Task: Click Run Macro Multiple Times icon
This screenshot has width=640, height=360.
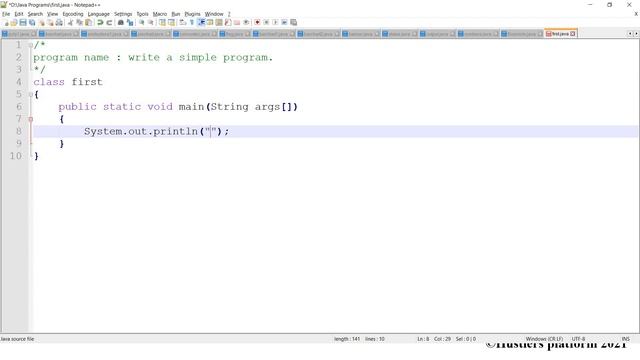Action: click(x=284, y=23)
